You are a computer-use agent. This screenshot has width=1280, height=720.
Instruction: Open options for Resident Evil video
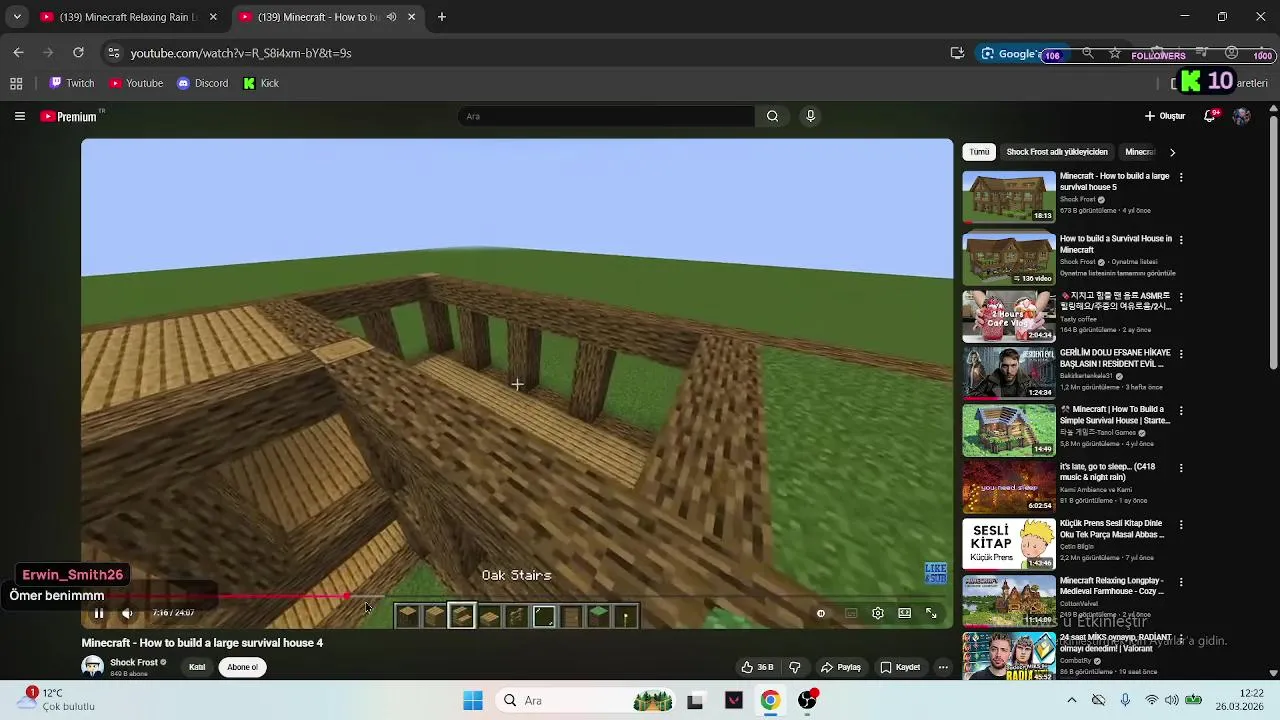tap(1181, 354)
